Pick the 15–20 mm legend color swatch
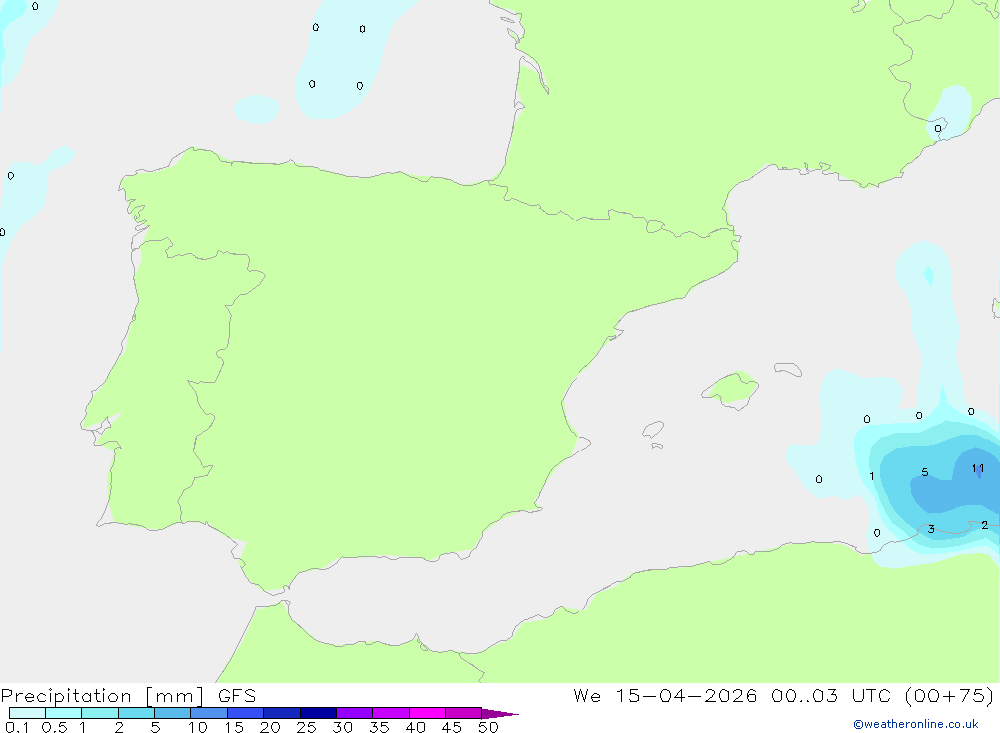 tap(246, 713)
